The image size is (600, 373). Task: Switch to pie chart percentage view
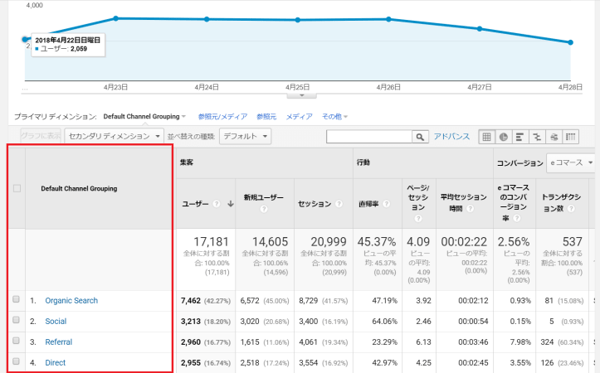tap(504, 137)
